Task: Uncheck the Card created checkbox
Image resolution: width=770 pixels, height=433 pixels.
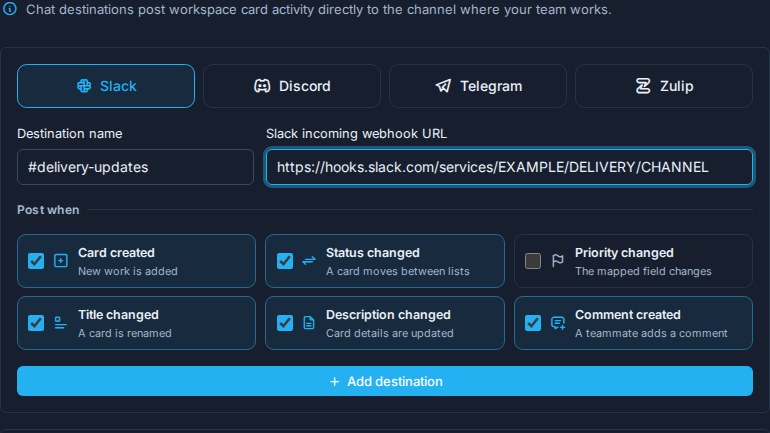Action: pos(36,261)
